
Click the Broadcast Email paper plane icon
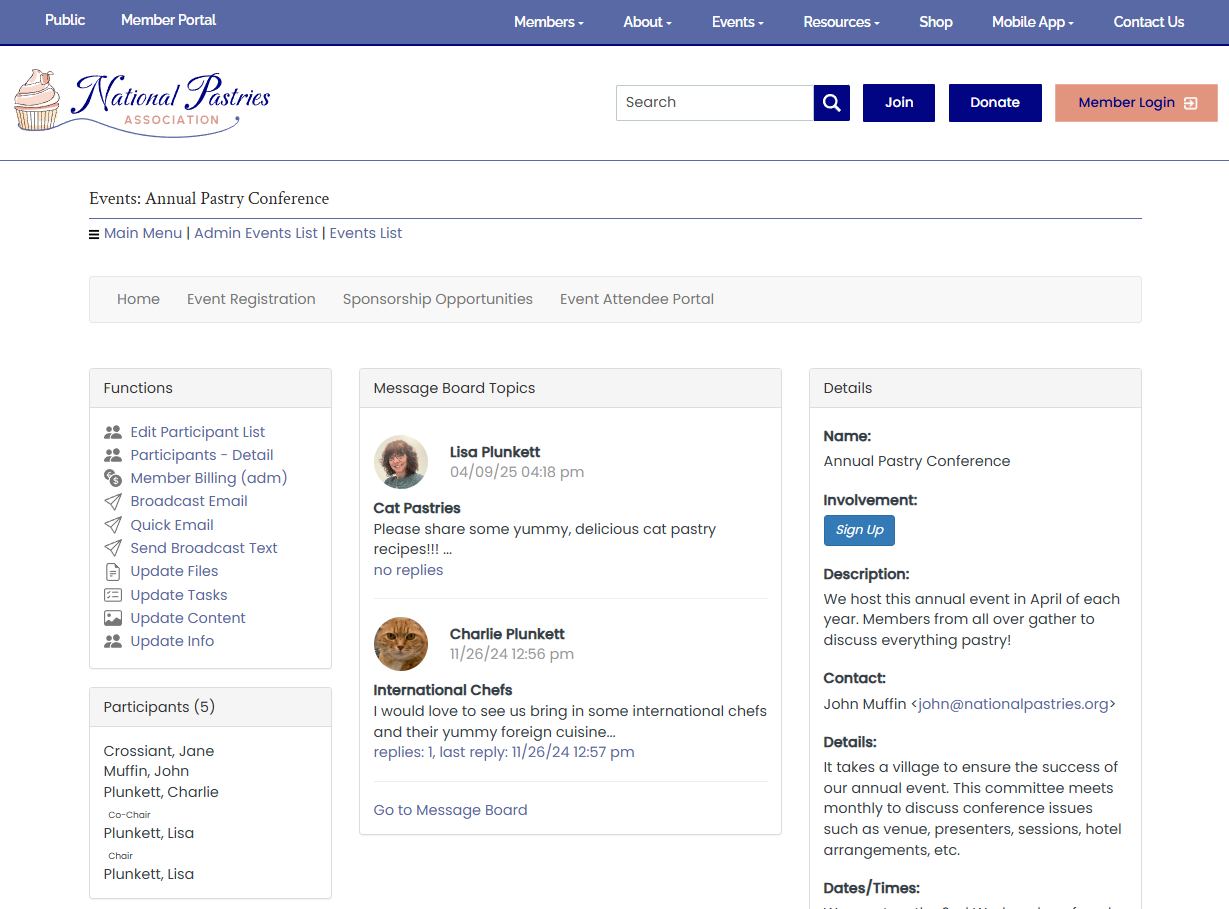click(112, 500)
